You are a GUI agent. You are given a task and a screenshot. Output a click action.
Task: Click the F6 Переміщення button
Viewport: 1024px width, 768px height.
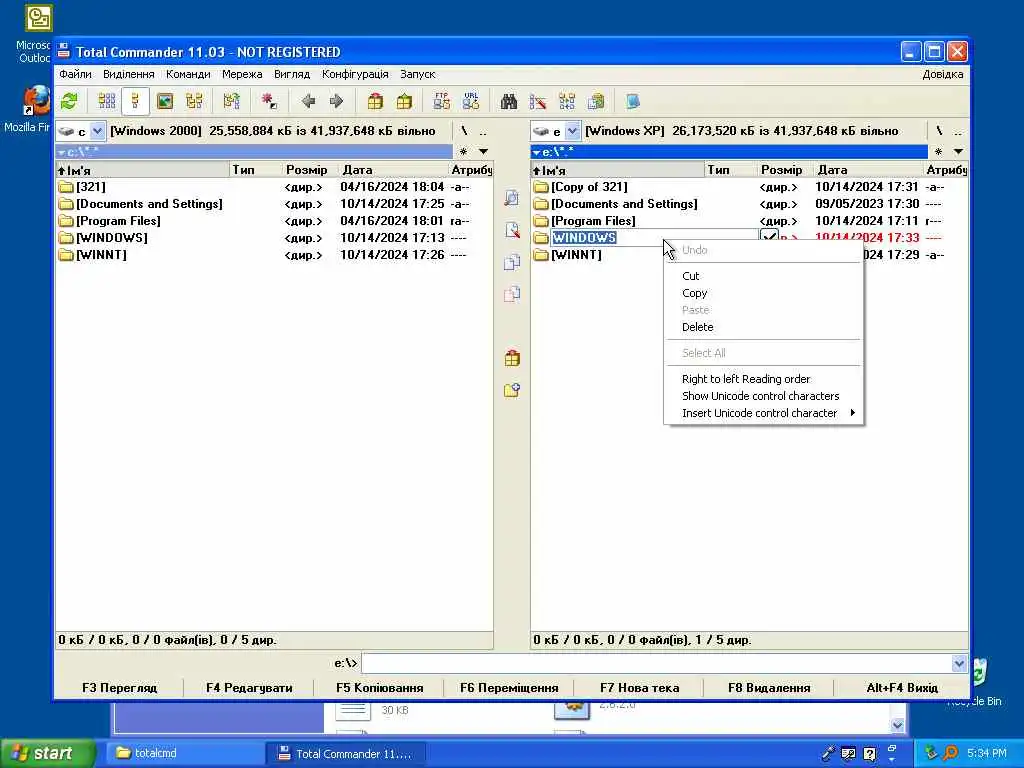tap(509, 688)
